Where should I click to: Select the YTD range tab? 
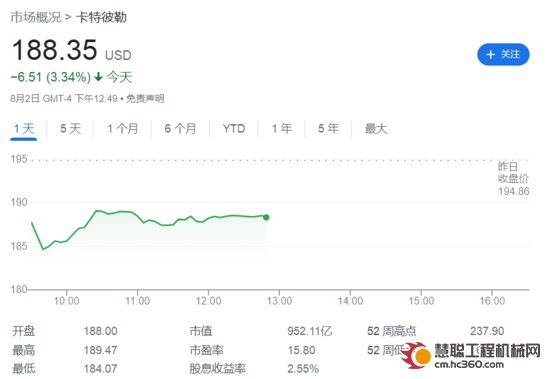click(x=234, y=129)
